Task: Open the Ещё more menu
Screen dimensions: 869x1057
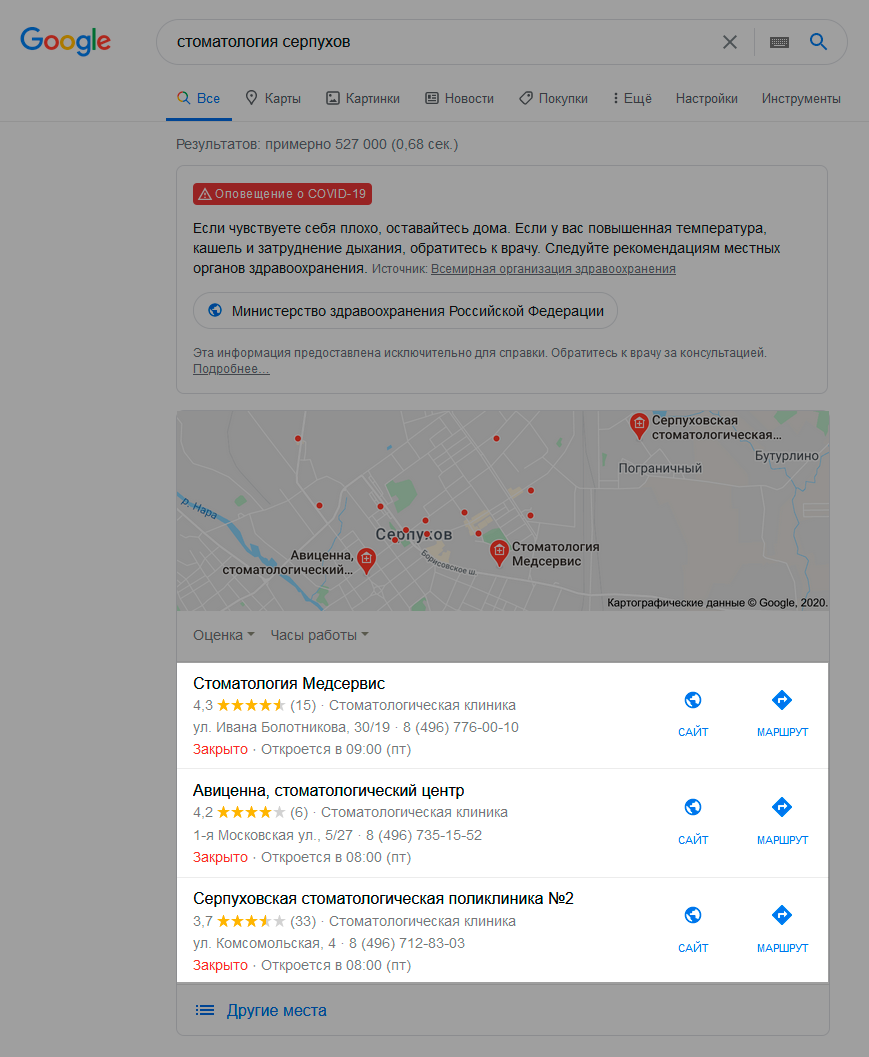Action: pyautogui.click(x=631, y=98)
